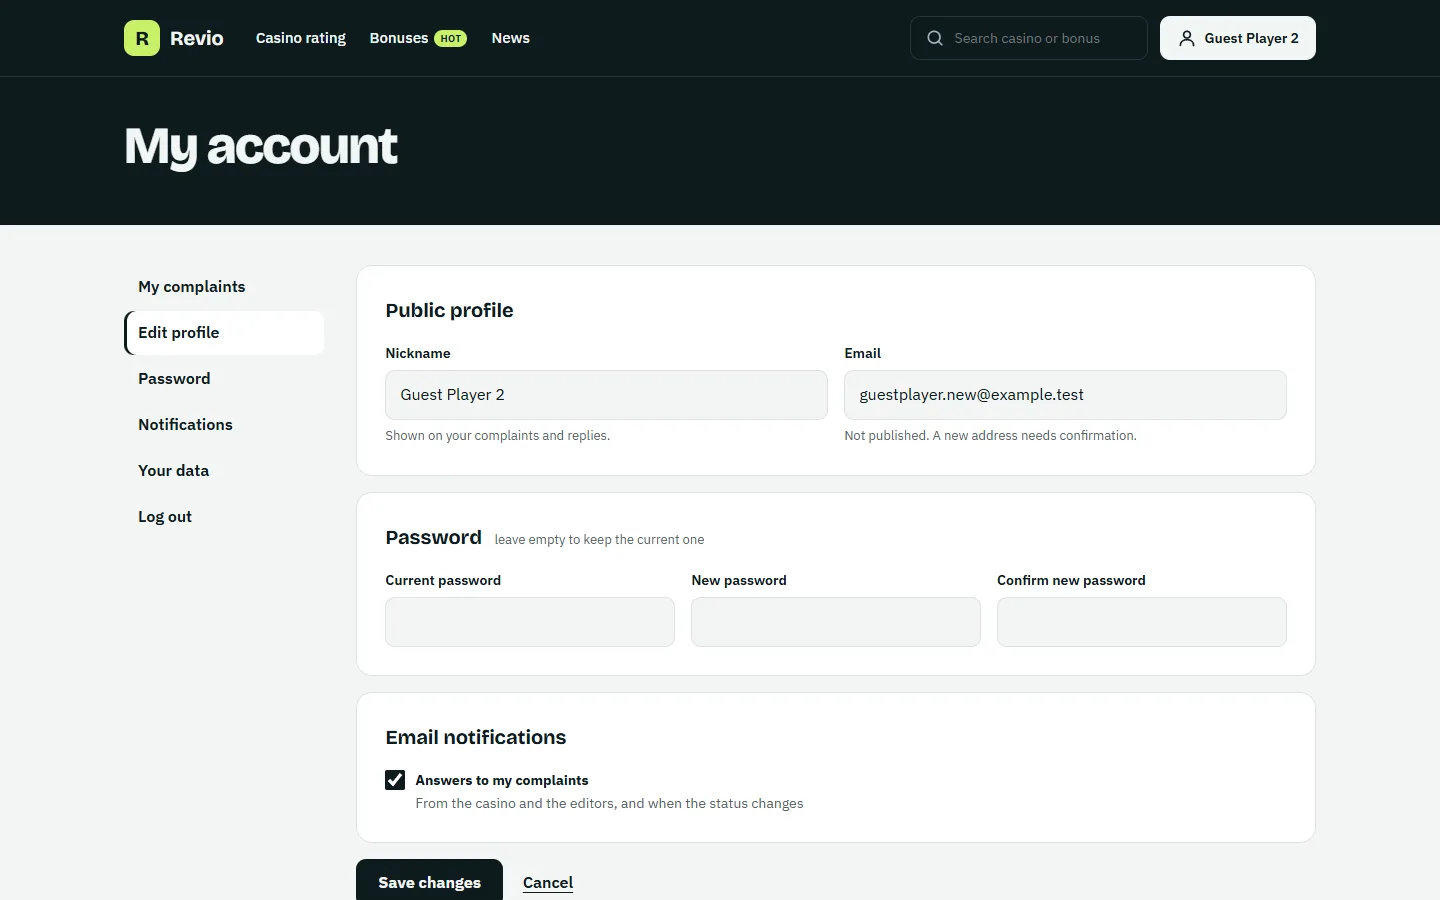Open My complaints in sidebar
This screenshot has height=900, width=1440.
tap(224, 287)
